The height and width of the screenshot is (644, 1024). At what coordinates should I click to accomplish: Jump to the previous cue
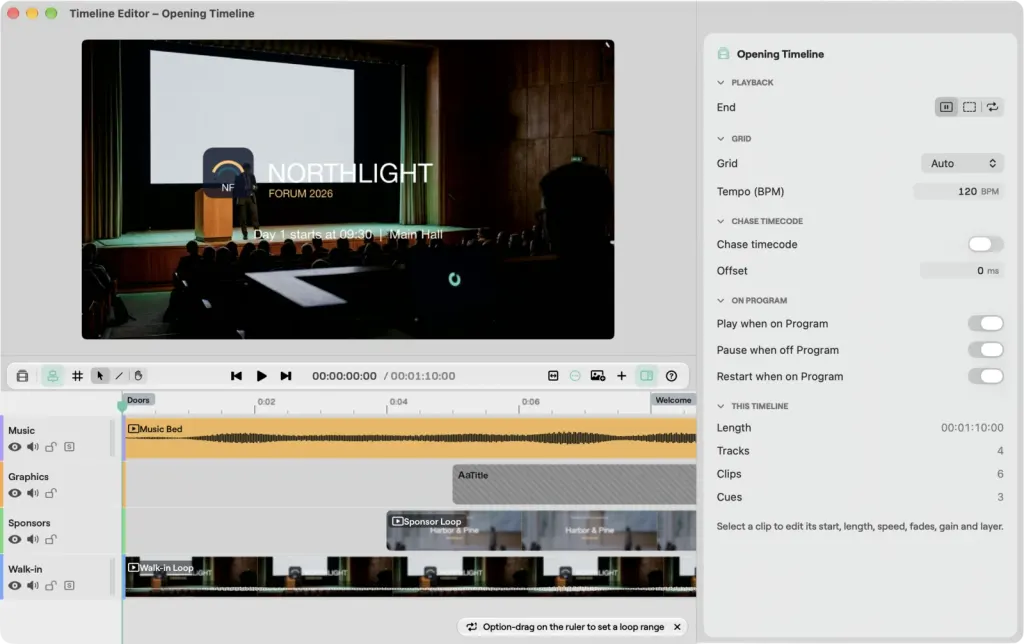pos(236,376)
